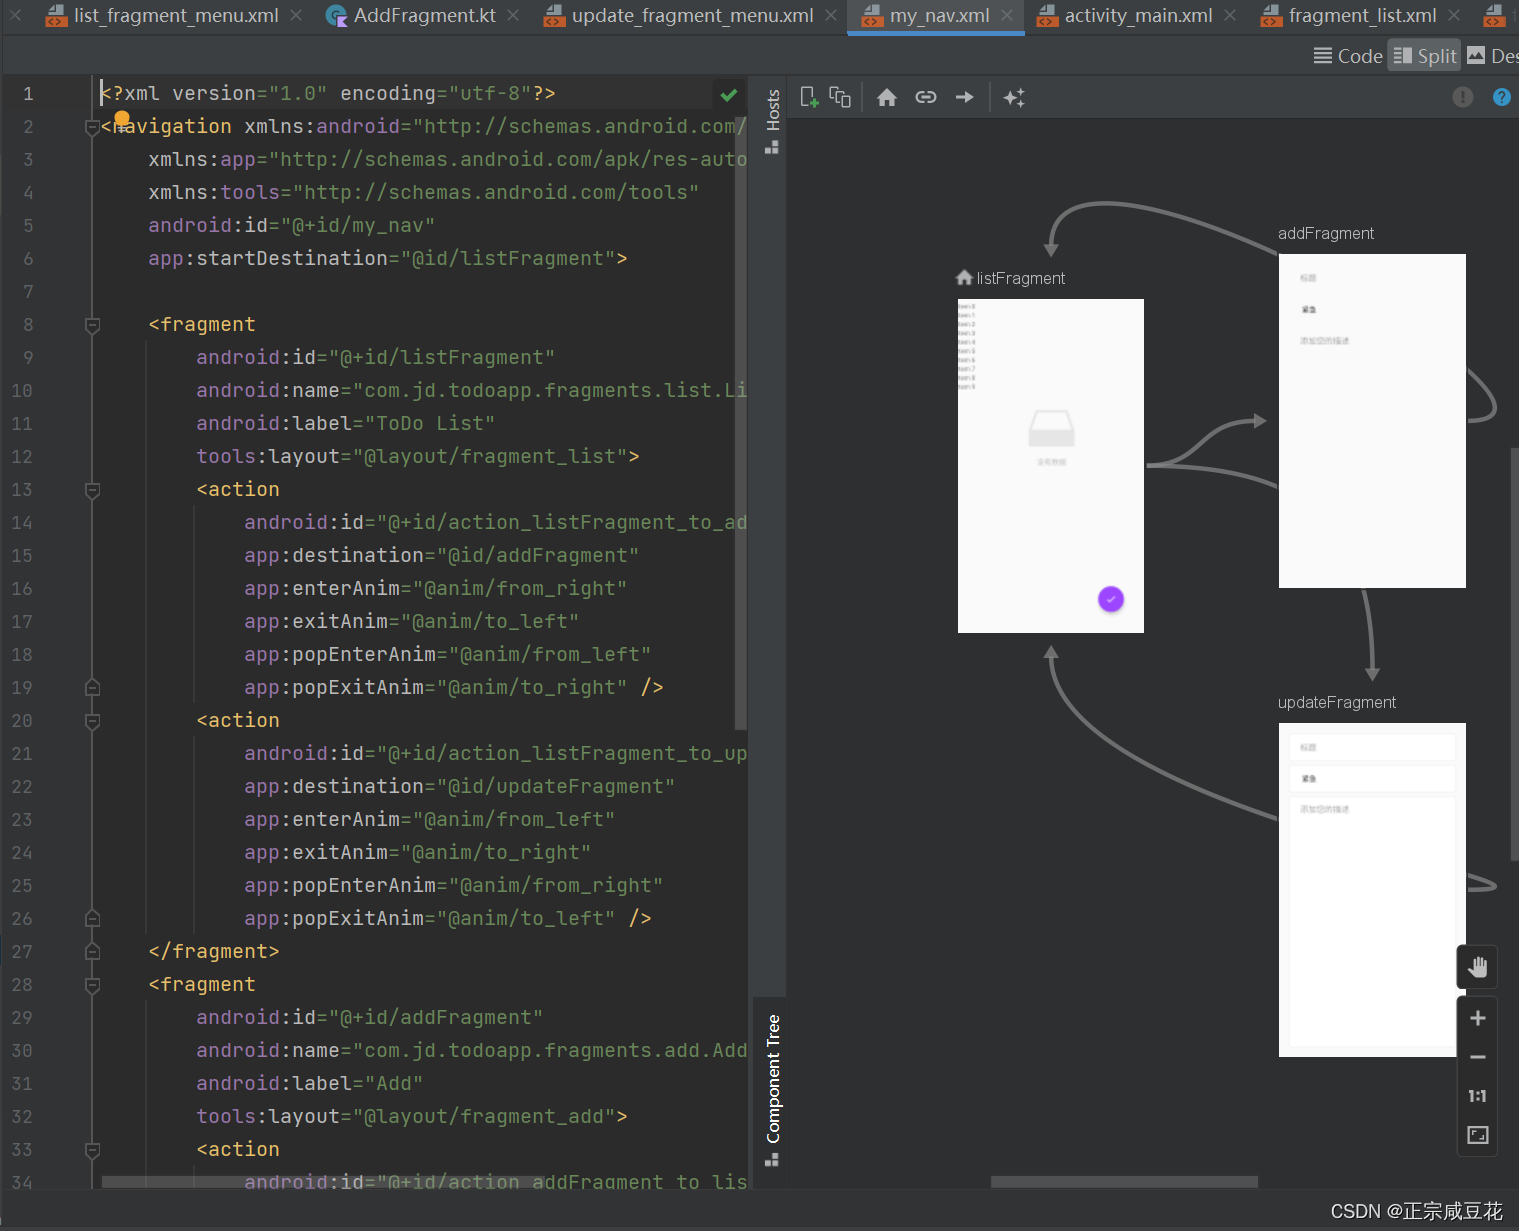Click app:destination="@id/updateFragment" line

(x=459, y=787)
